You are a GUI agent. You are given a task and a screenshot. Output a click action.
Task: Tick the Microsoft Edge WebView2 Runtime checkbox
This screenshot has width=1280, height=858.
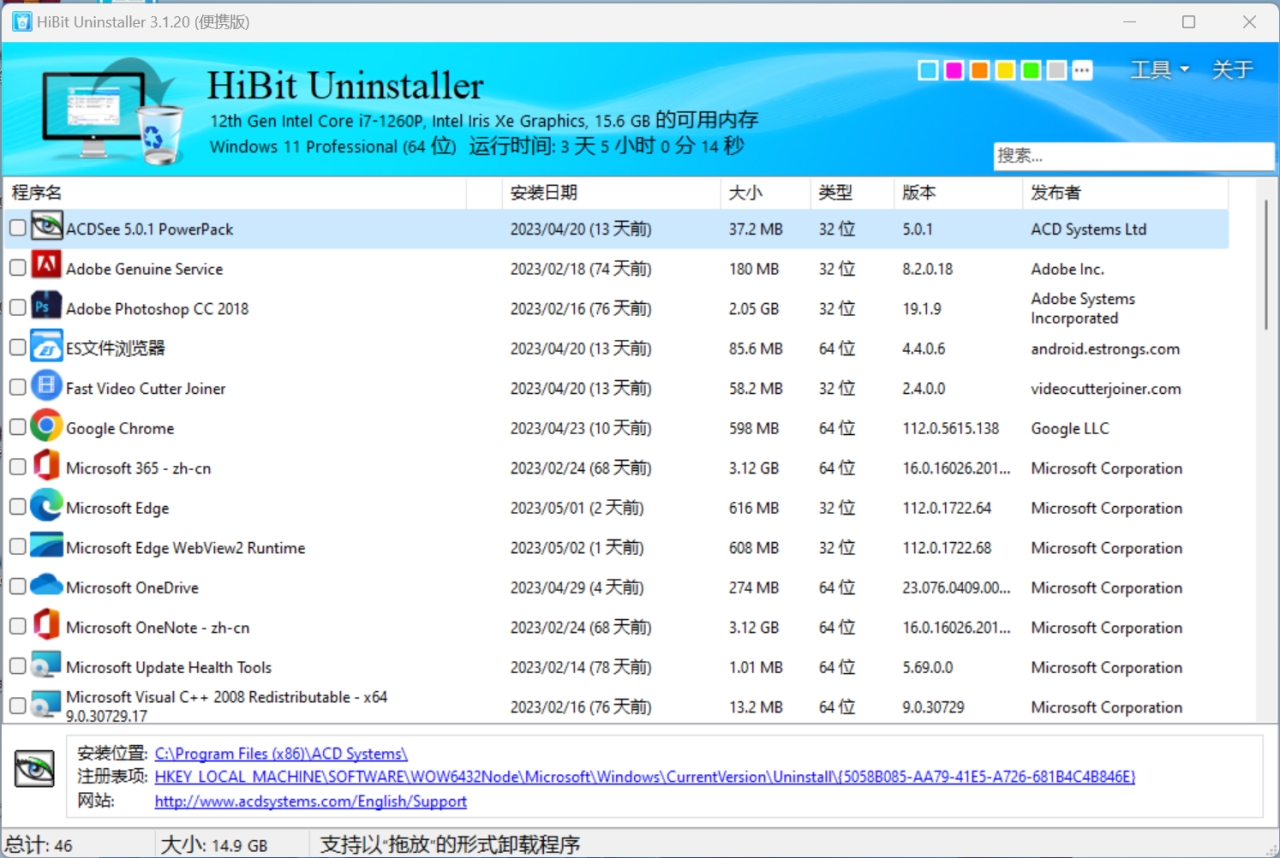(x=17, y=547)
